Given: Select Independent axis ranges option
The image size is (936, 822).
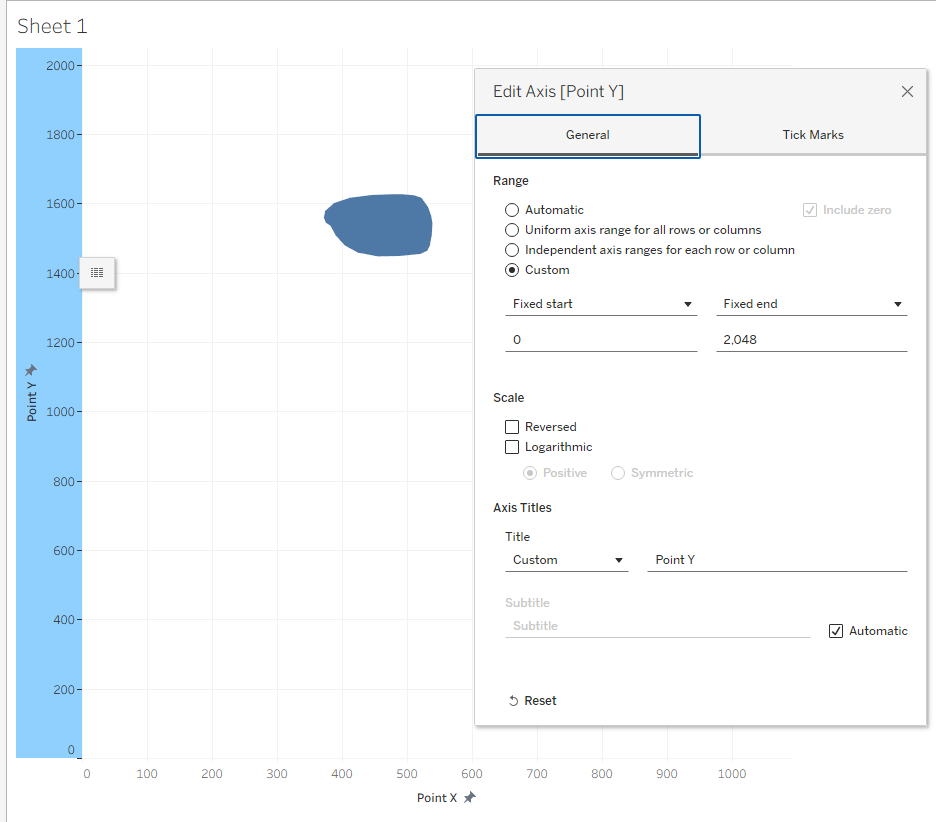Looking at the screenshot, I should coord(512,250).
